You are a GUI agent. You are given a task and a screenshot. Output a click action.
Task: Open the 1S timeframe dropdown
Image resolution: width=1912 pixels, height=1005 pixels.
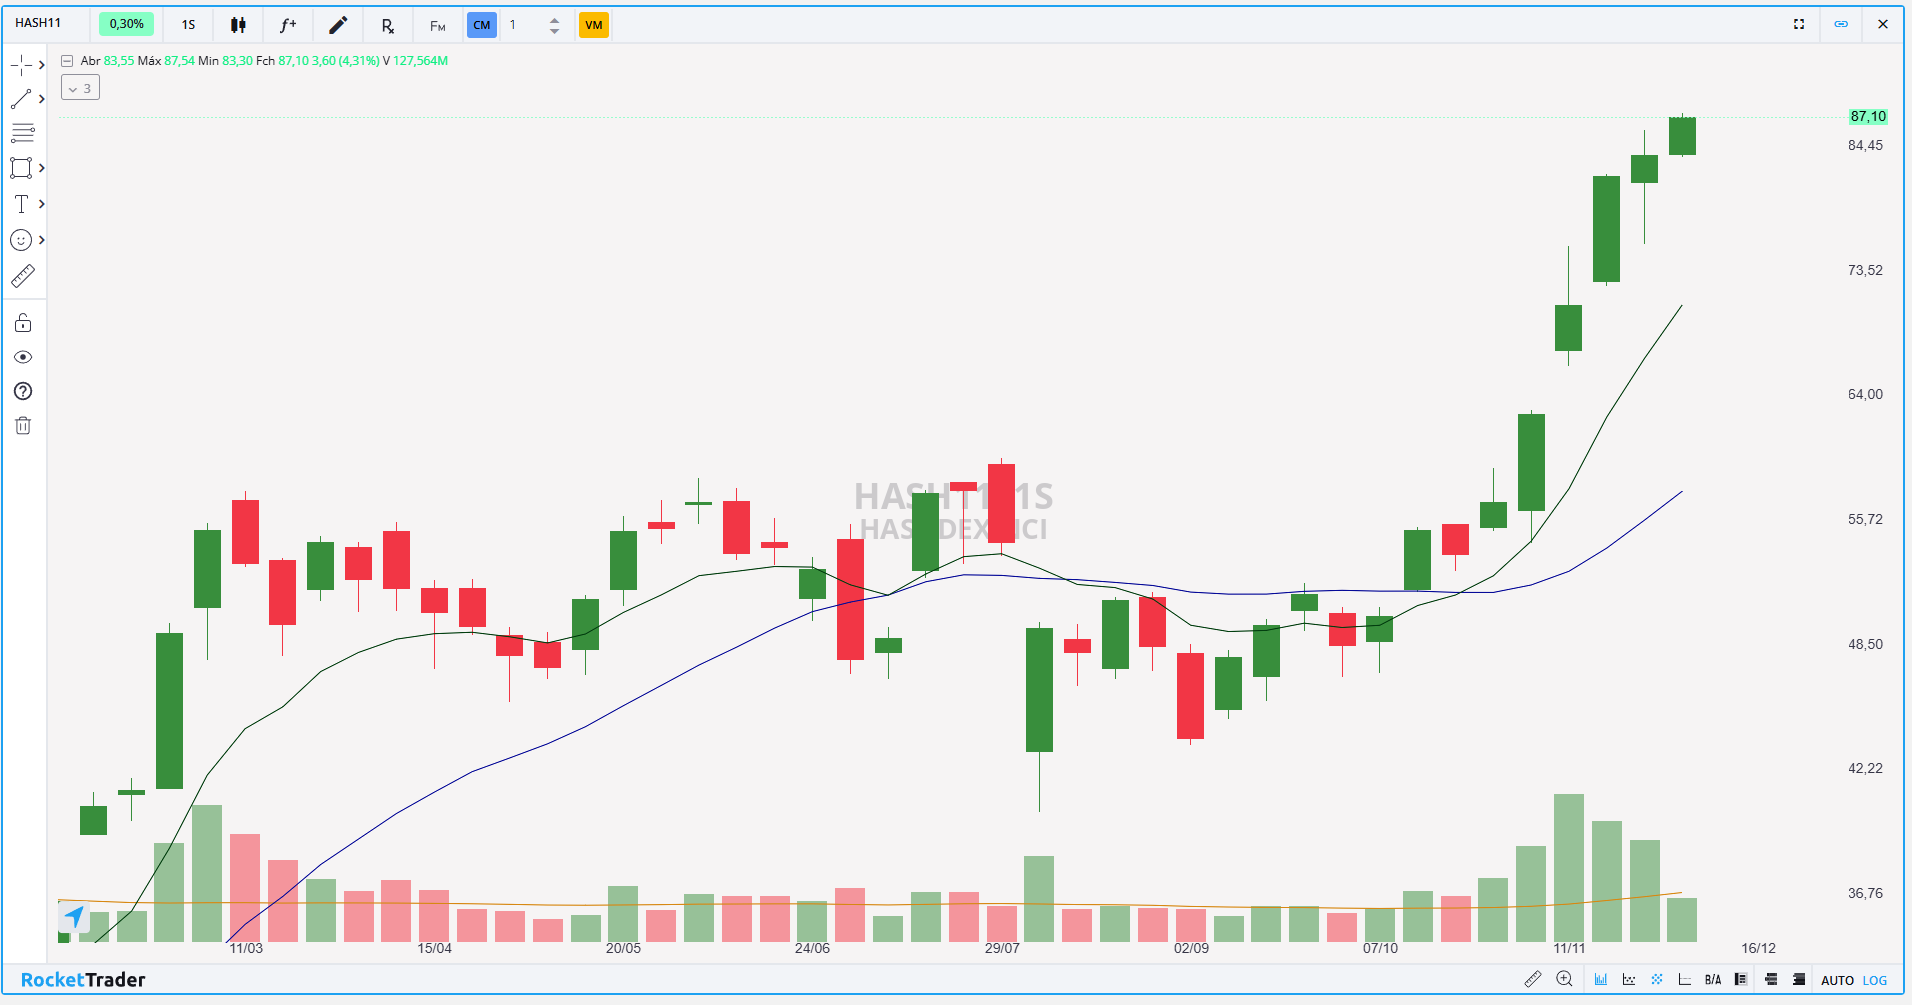(x=188, y=25)
